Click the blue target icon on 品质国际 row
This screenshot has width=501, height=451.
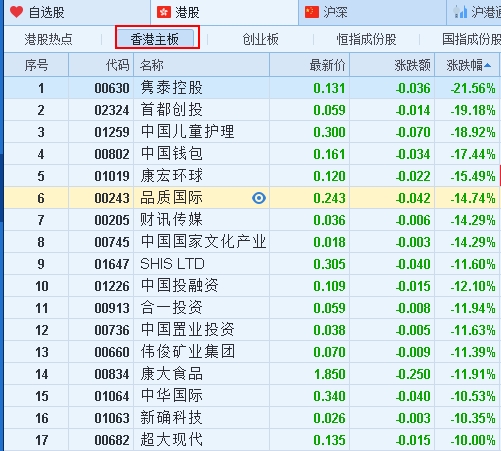pos(259,198)
